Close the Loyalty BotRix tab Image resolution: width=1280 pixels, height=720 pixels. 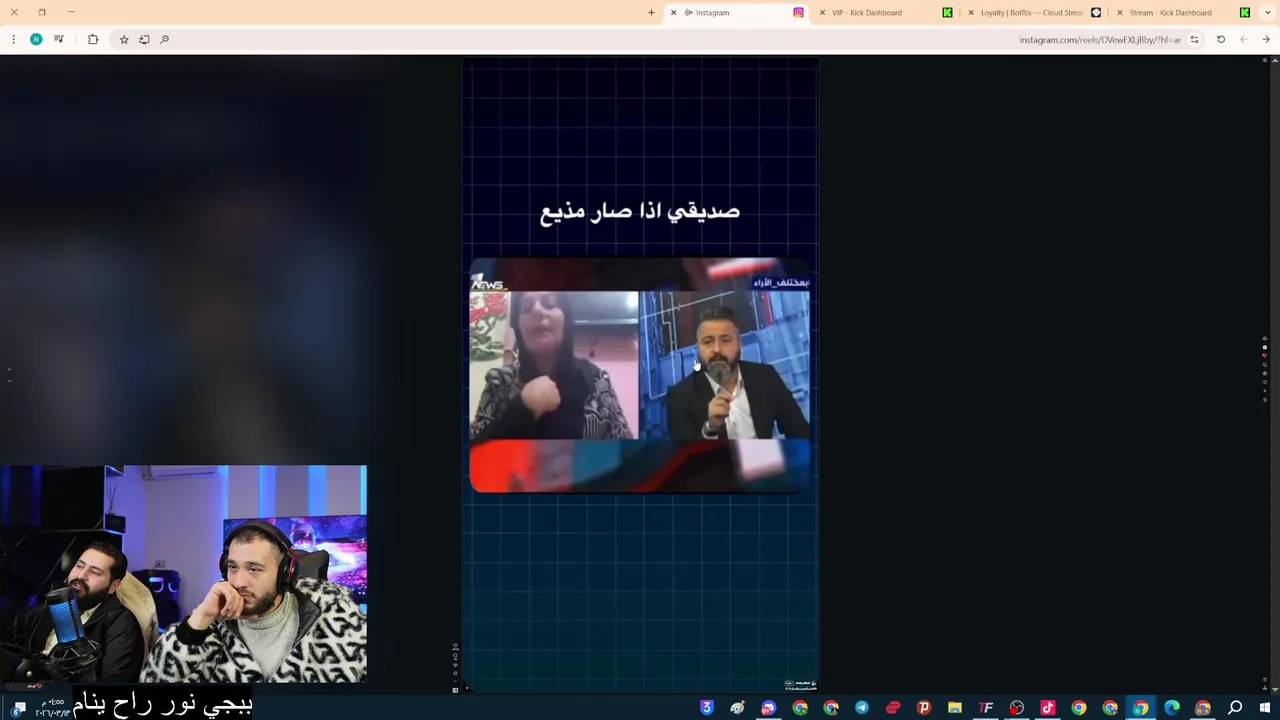[970, 12]
